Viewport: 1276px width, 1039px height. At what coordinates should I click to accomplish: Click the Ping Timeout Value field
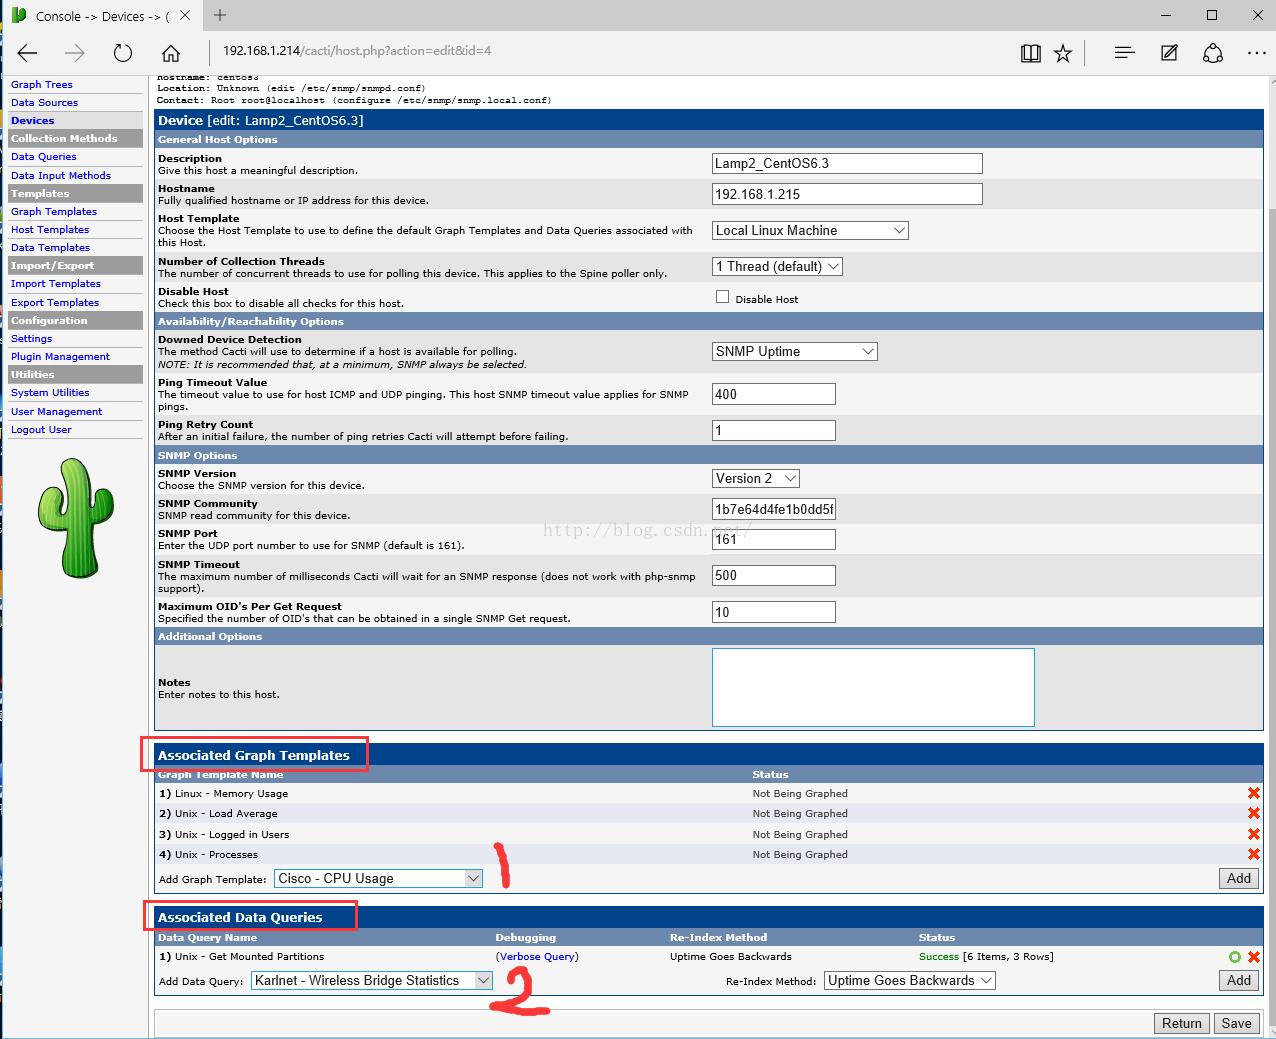(x=774, y=394)
